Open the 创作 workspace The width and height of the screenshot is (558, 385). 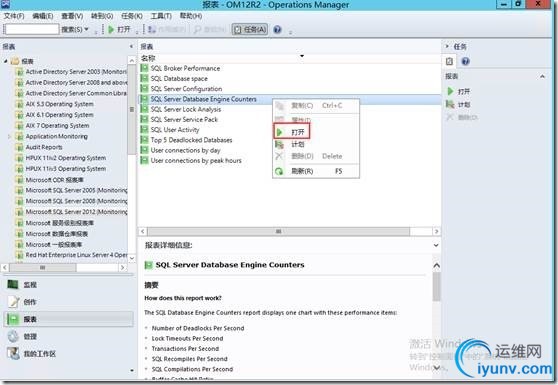click(68, 302)
